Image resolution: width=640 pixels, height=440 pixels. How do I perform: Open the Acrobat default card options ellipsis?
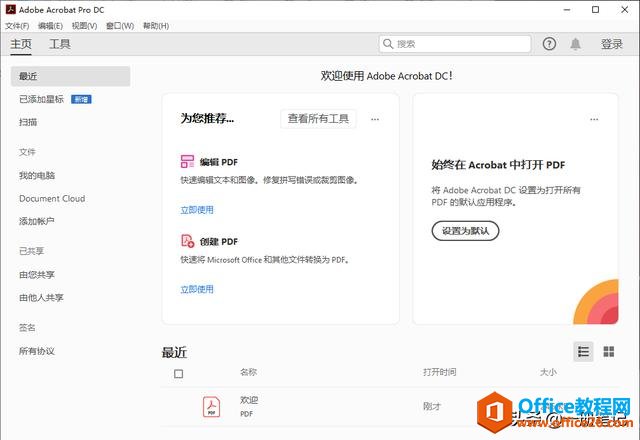594,119
